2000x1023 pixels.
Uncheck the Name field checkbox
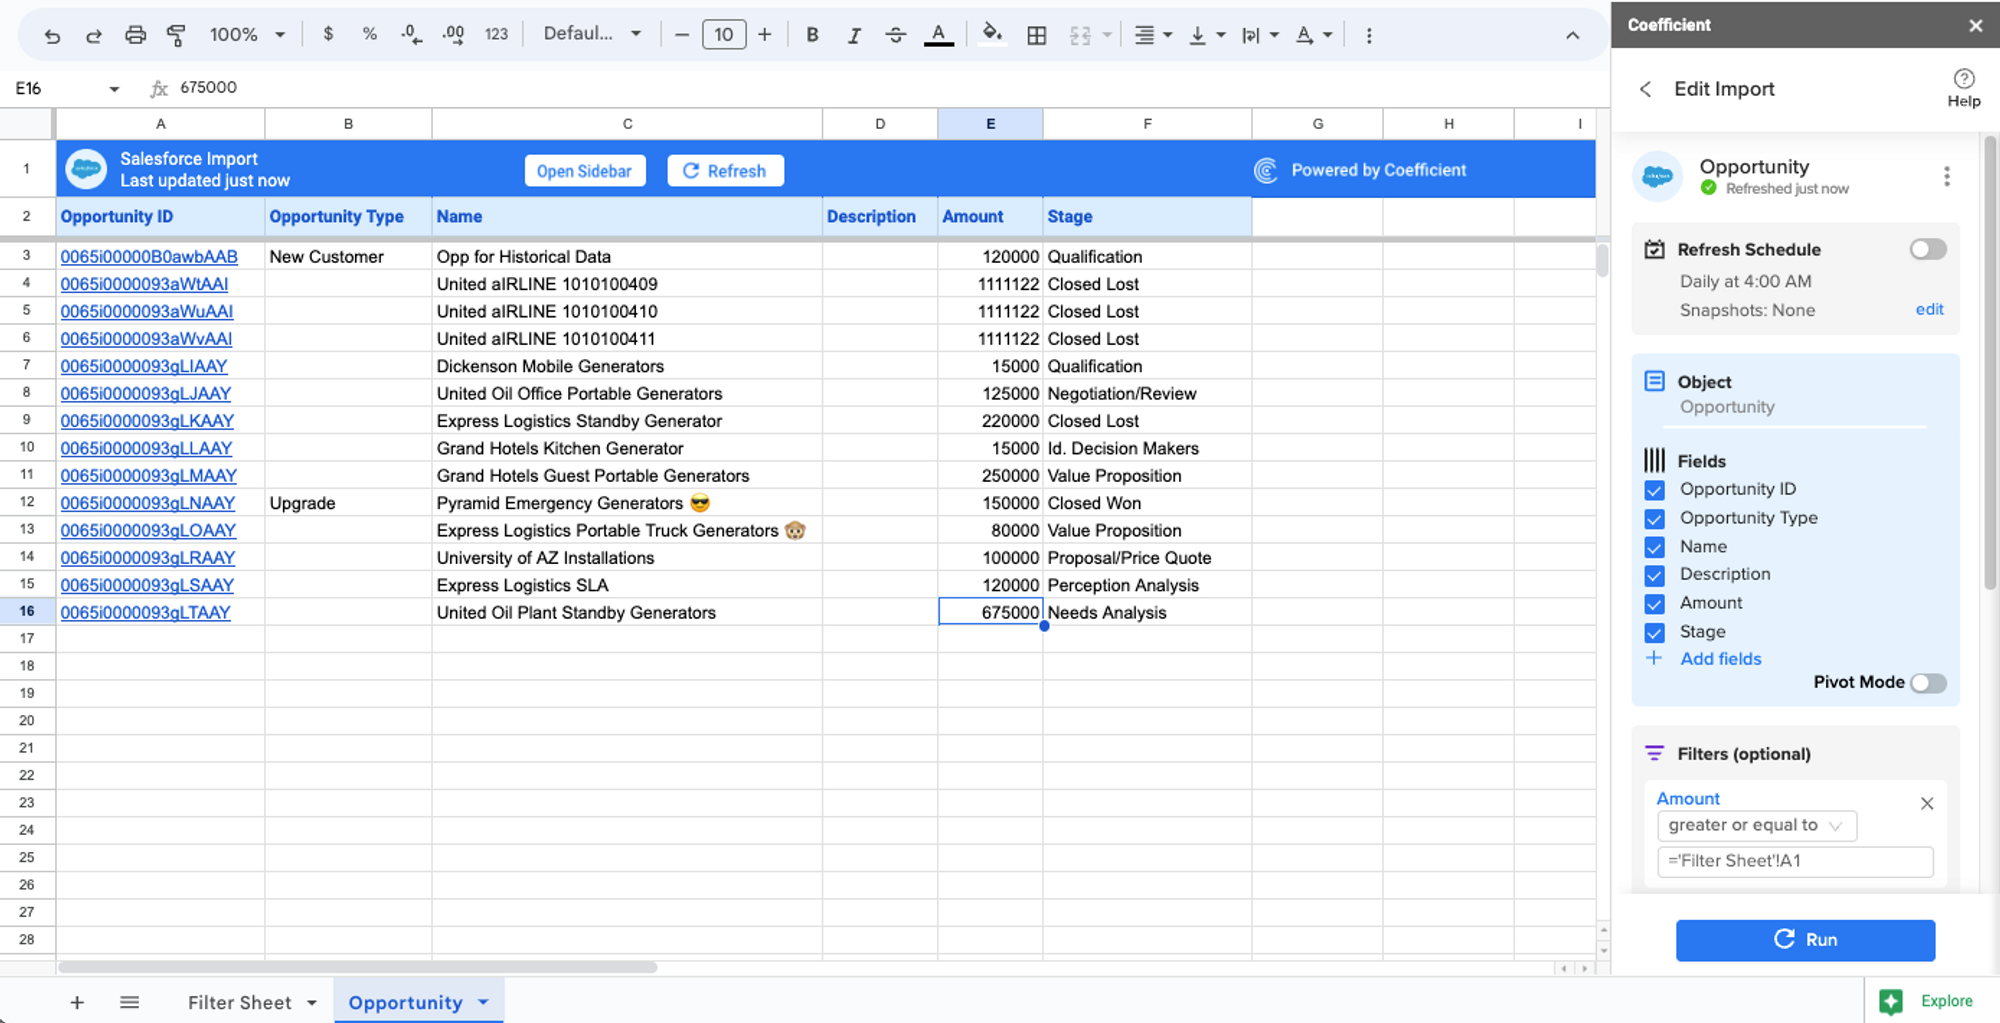click(1655, 547)
